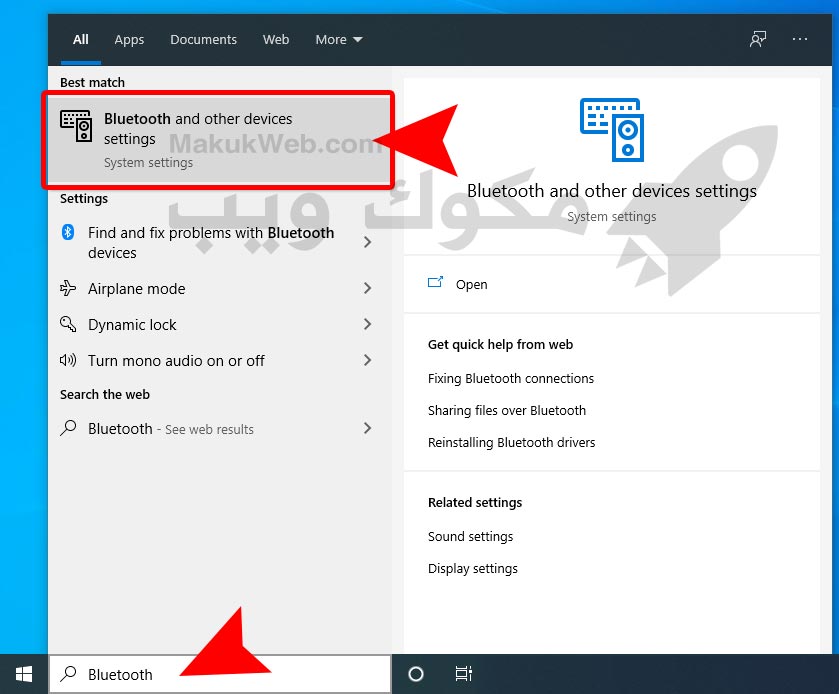Click the Windows Start button
Screen dimensions: 839x694
(x=23, y=674)
